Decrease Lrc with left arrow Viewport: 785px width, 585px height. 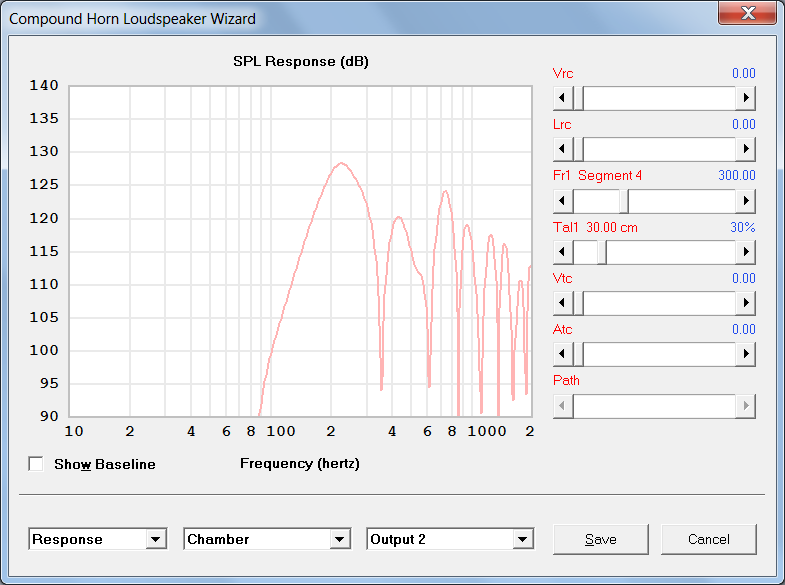tap(563, 149)
